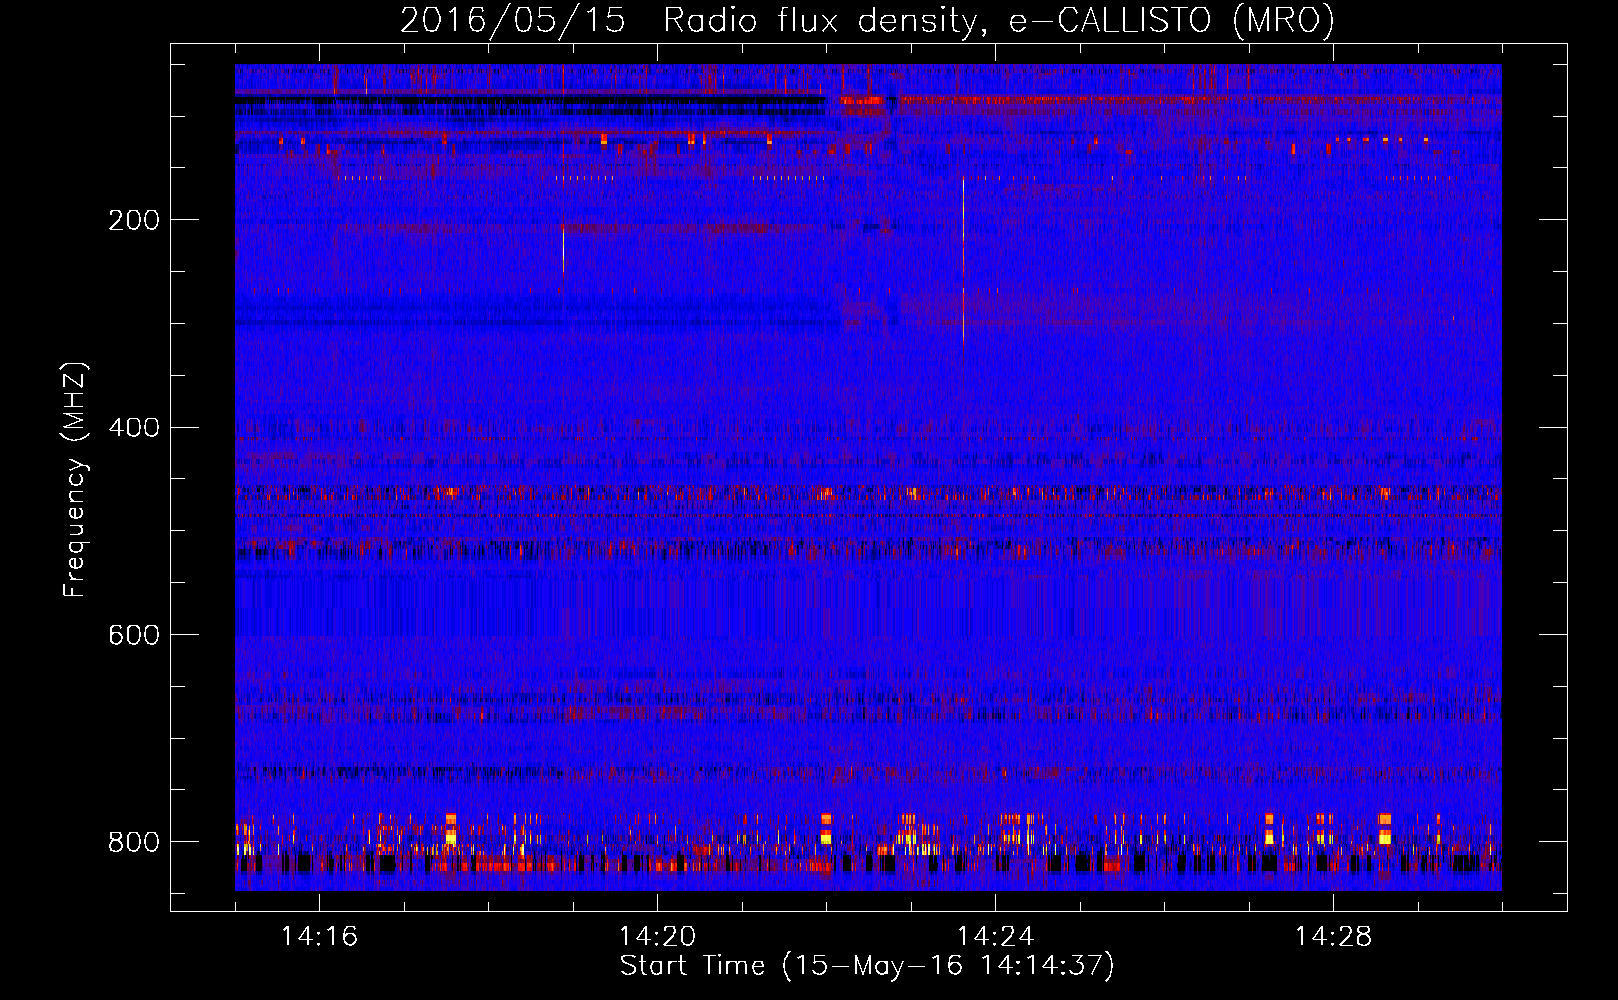Click the plot title '2016/05/15 Radio flux density'
The width and height of the screenshot is (1618, 1000).
point(688,21)
